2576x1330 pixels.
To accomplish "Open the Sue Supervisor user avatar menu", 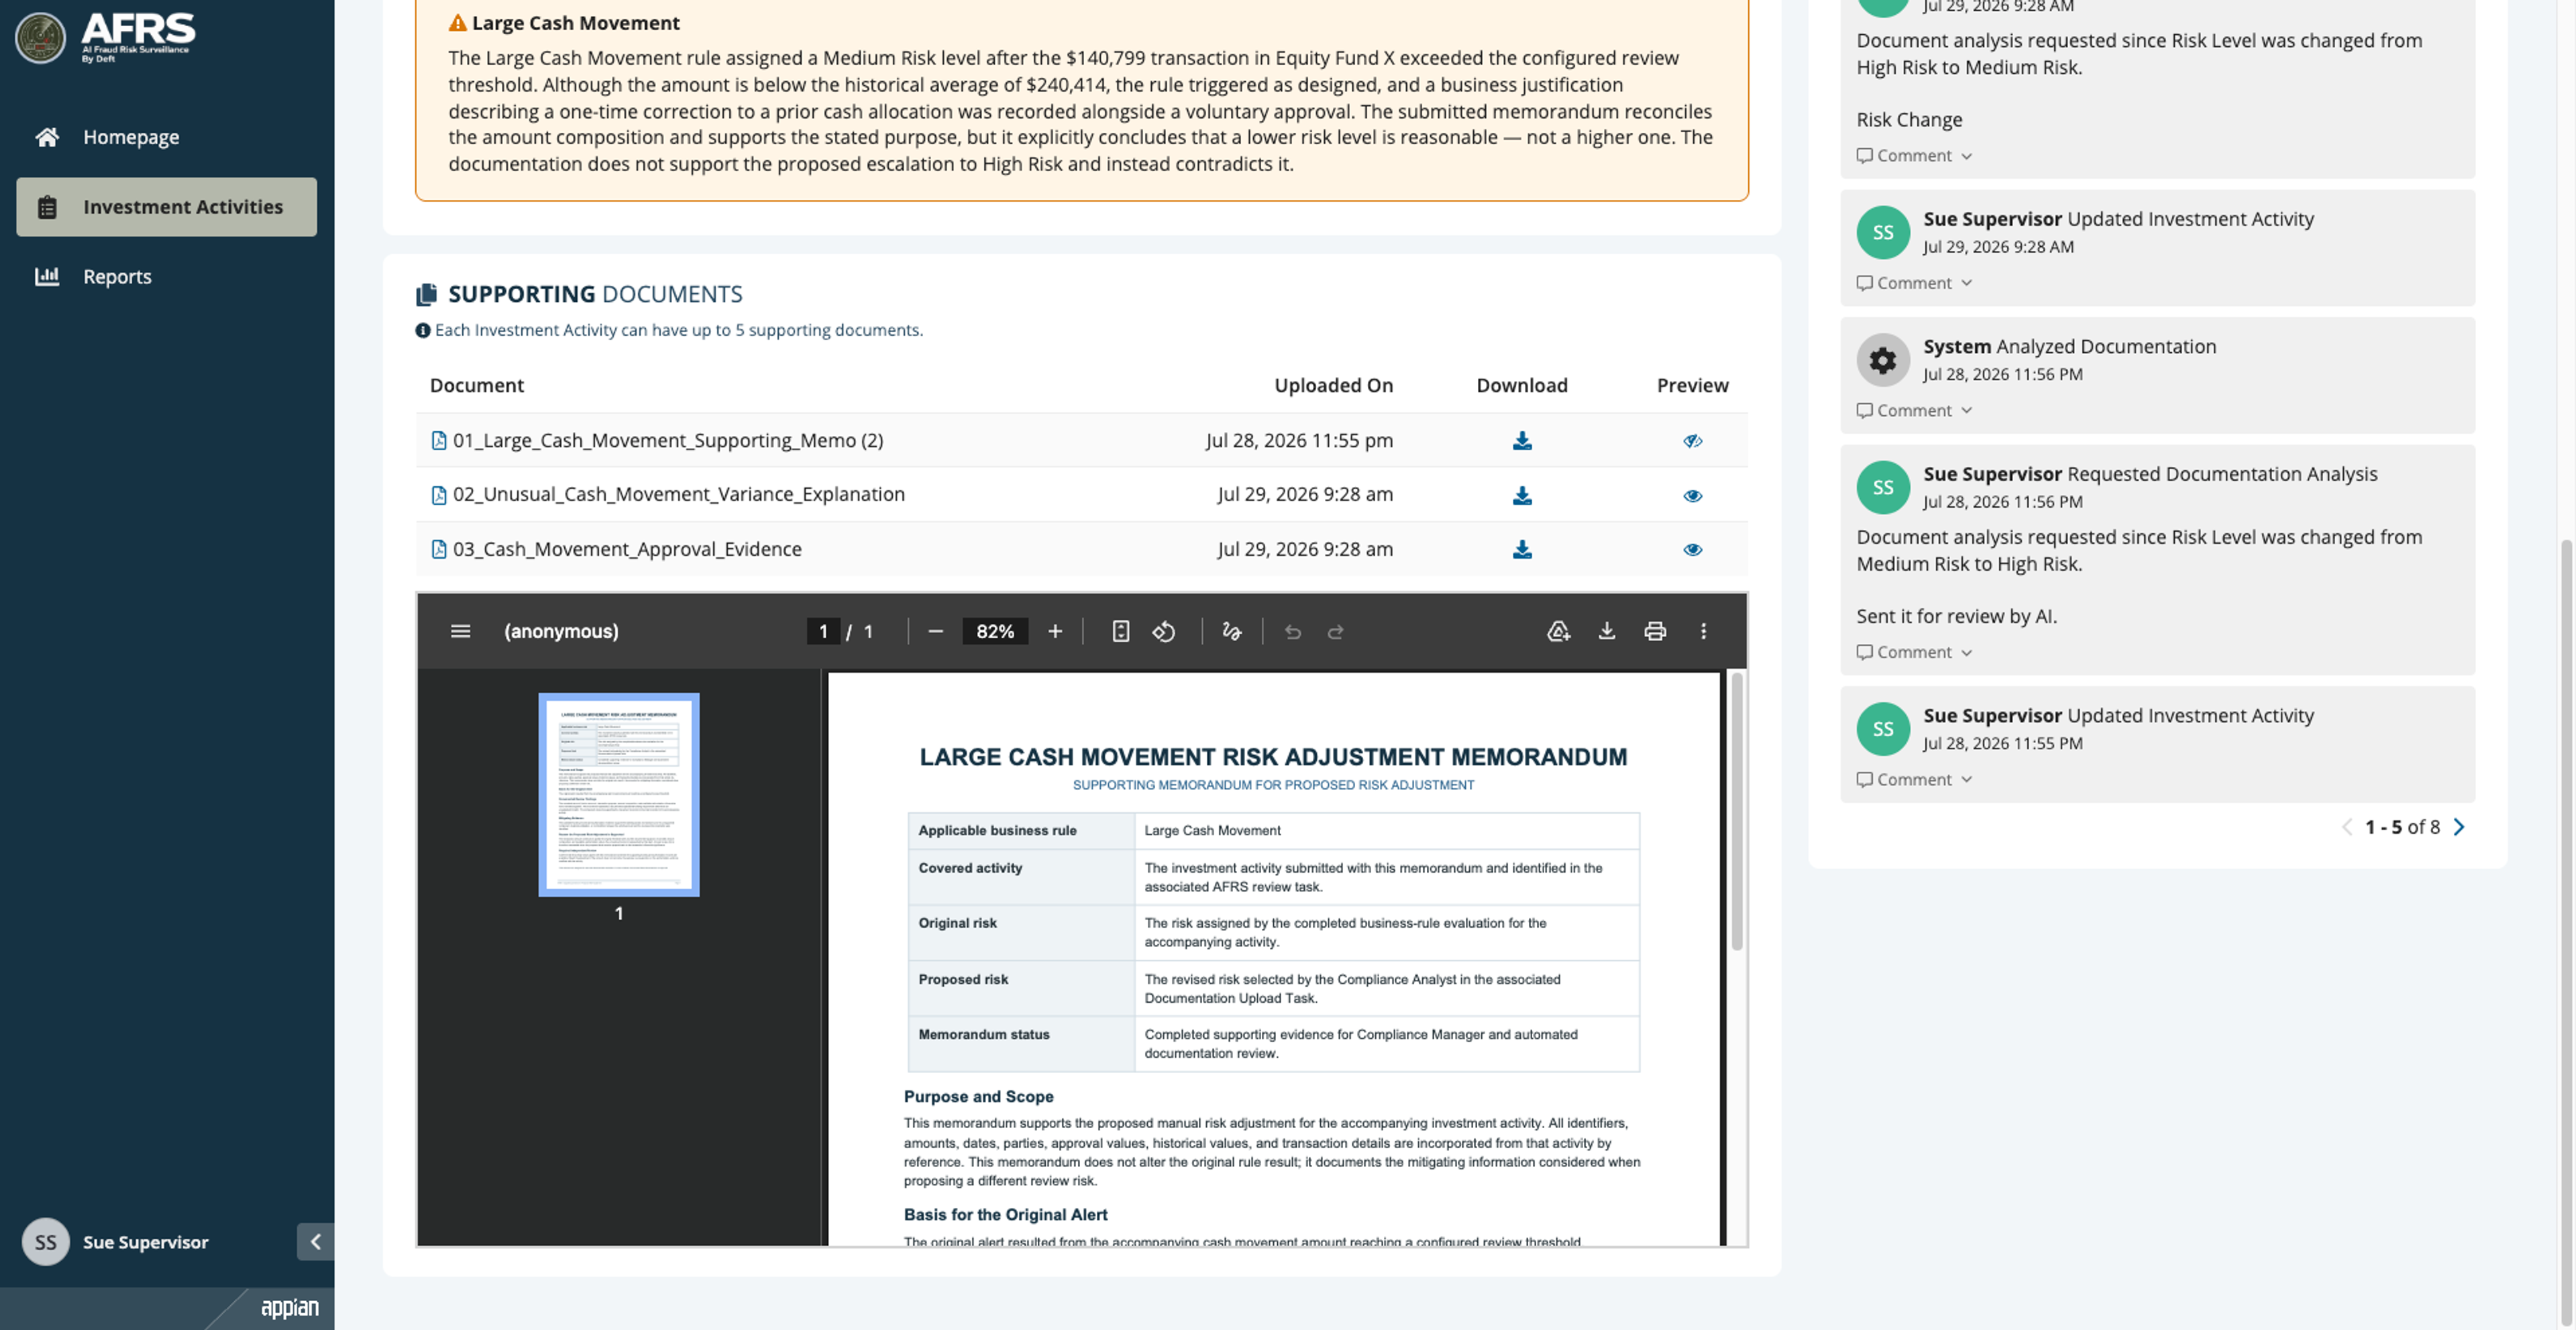I will pyautogui.click(x=45, y=1242).
